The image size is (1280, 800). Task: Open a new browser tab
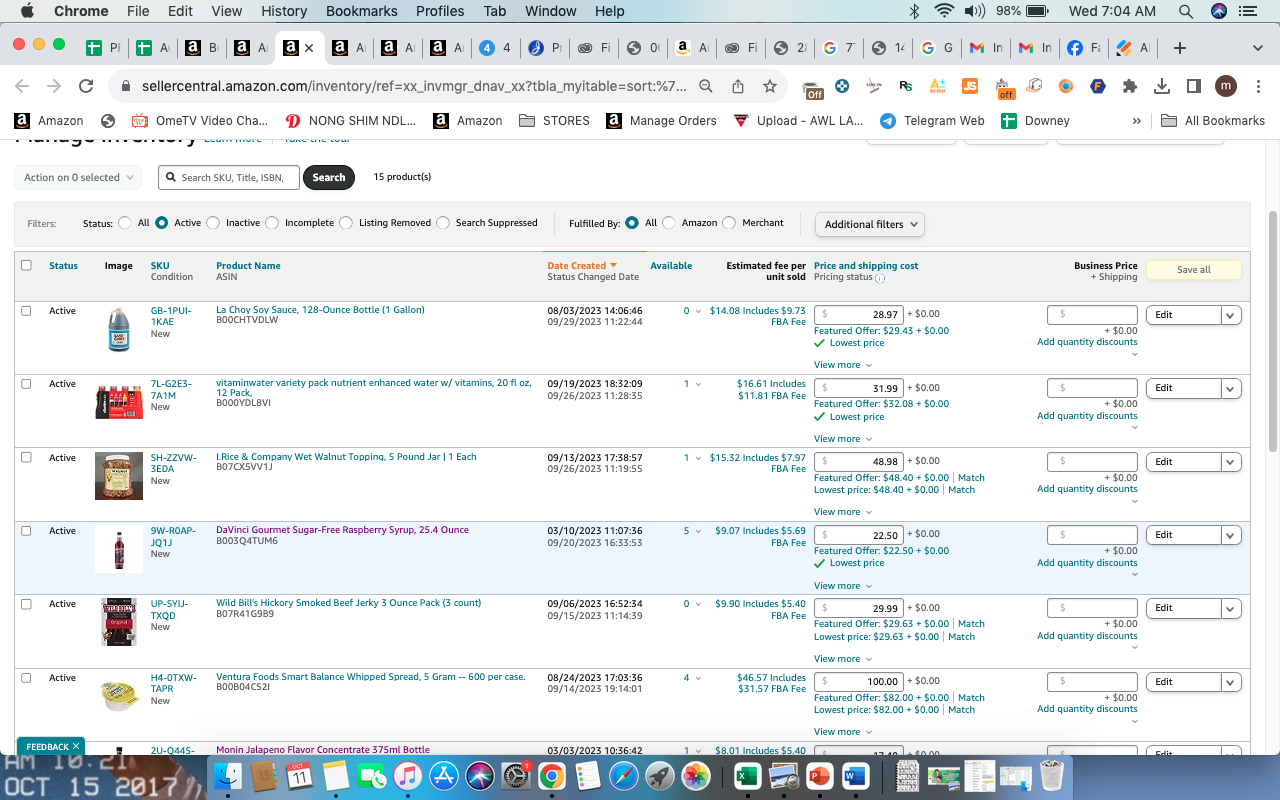tap(1180, 48)
